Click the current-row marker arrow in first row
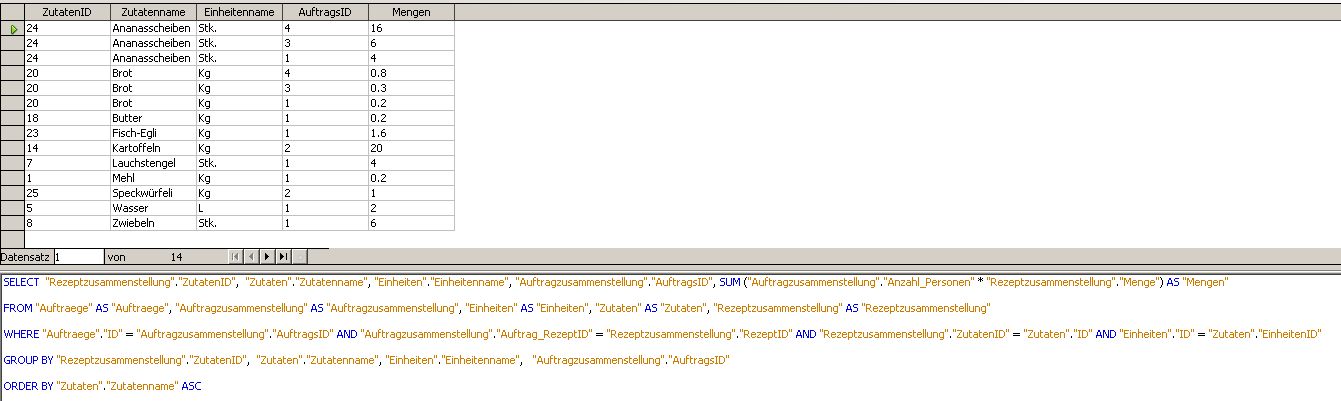Viewport: 1341px width, 401px height. click(x=13, y=30)
